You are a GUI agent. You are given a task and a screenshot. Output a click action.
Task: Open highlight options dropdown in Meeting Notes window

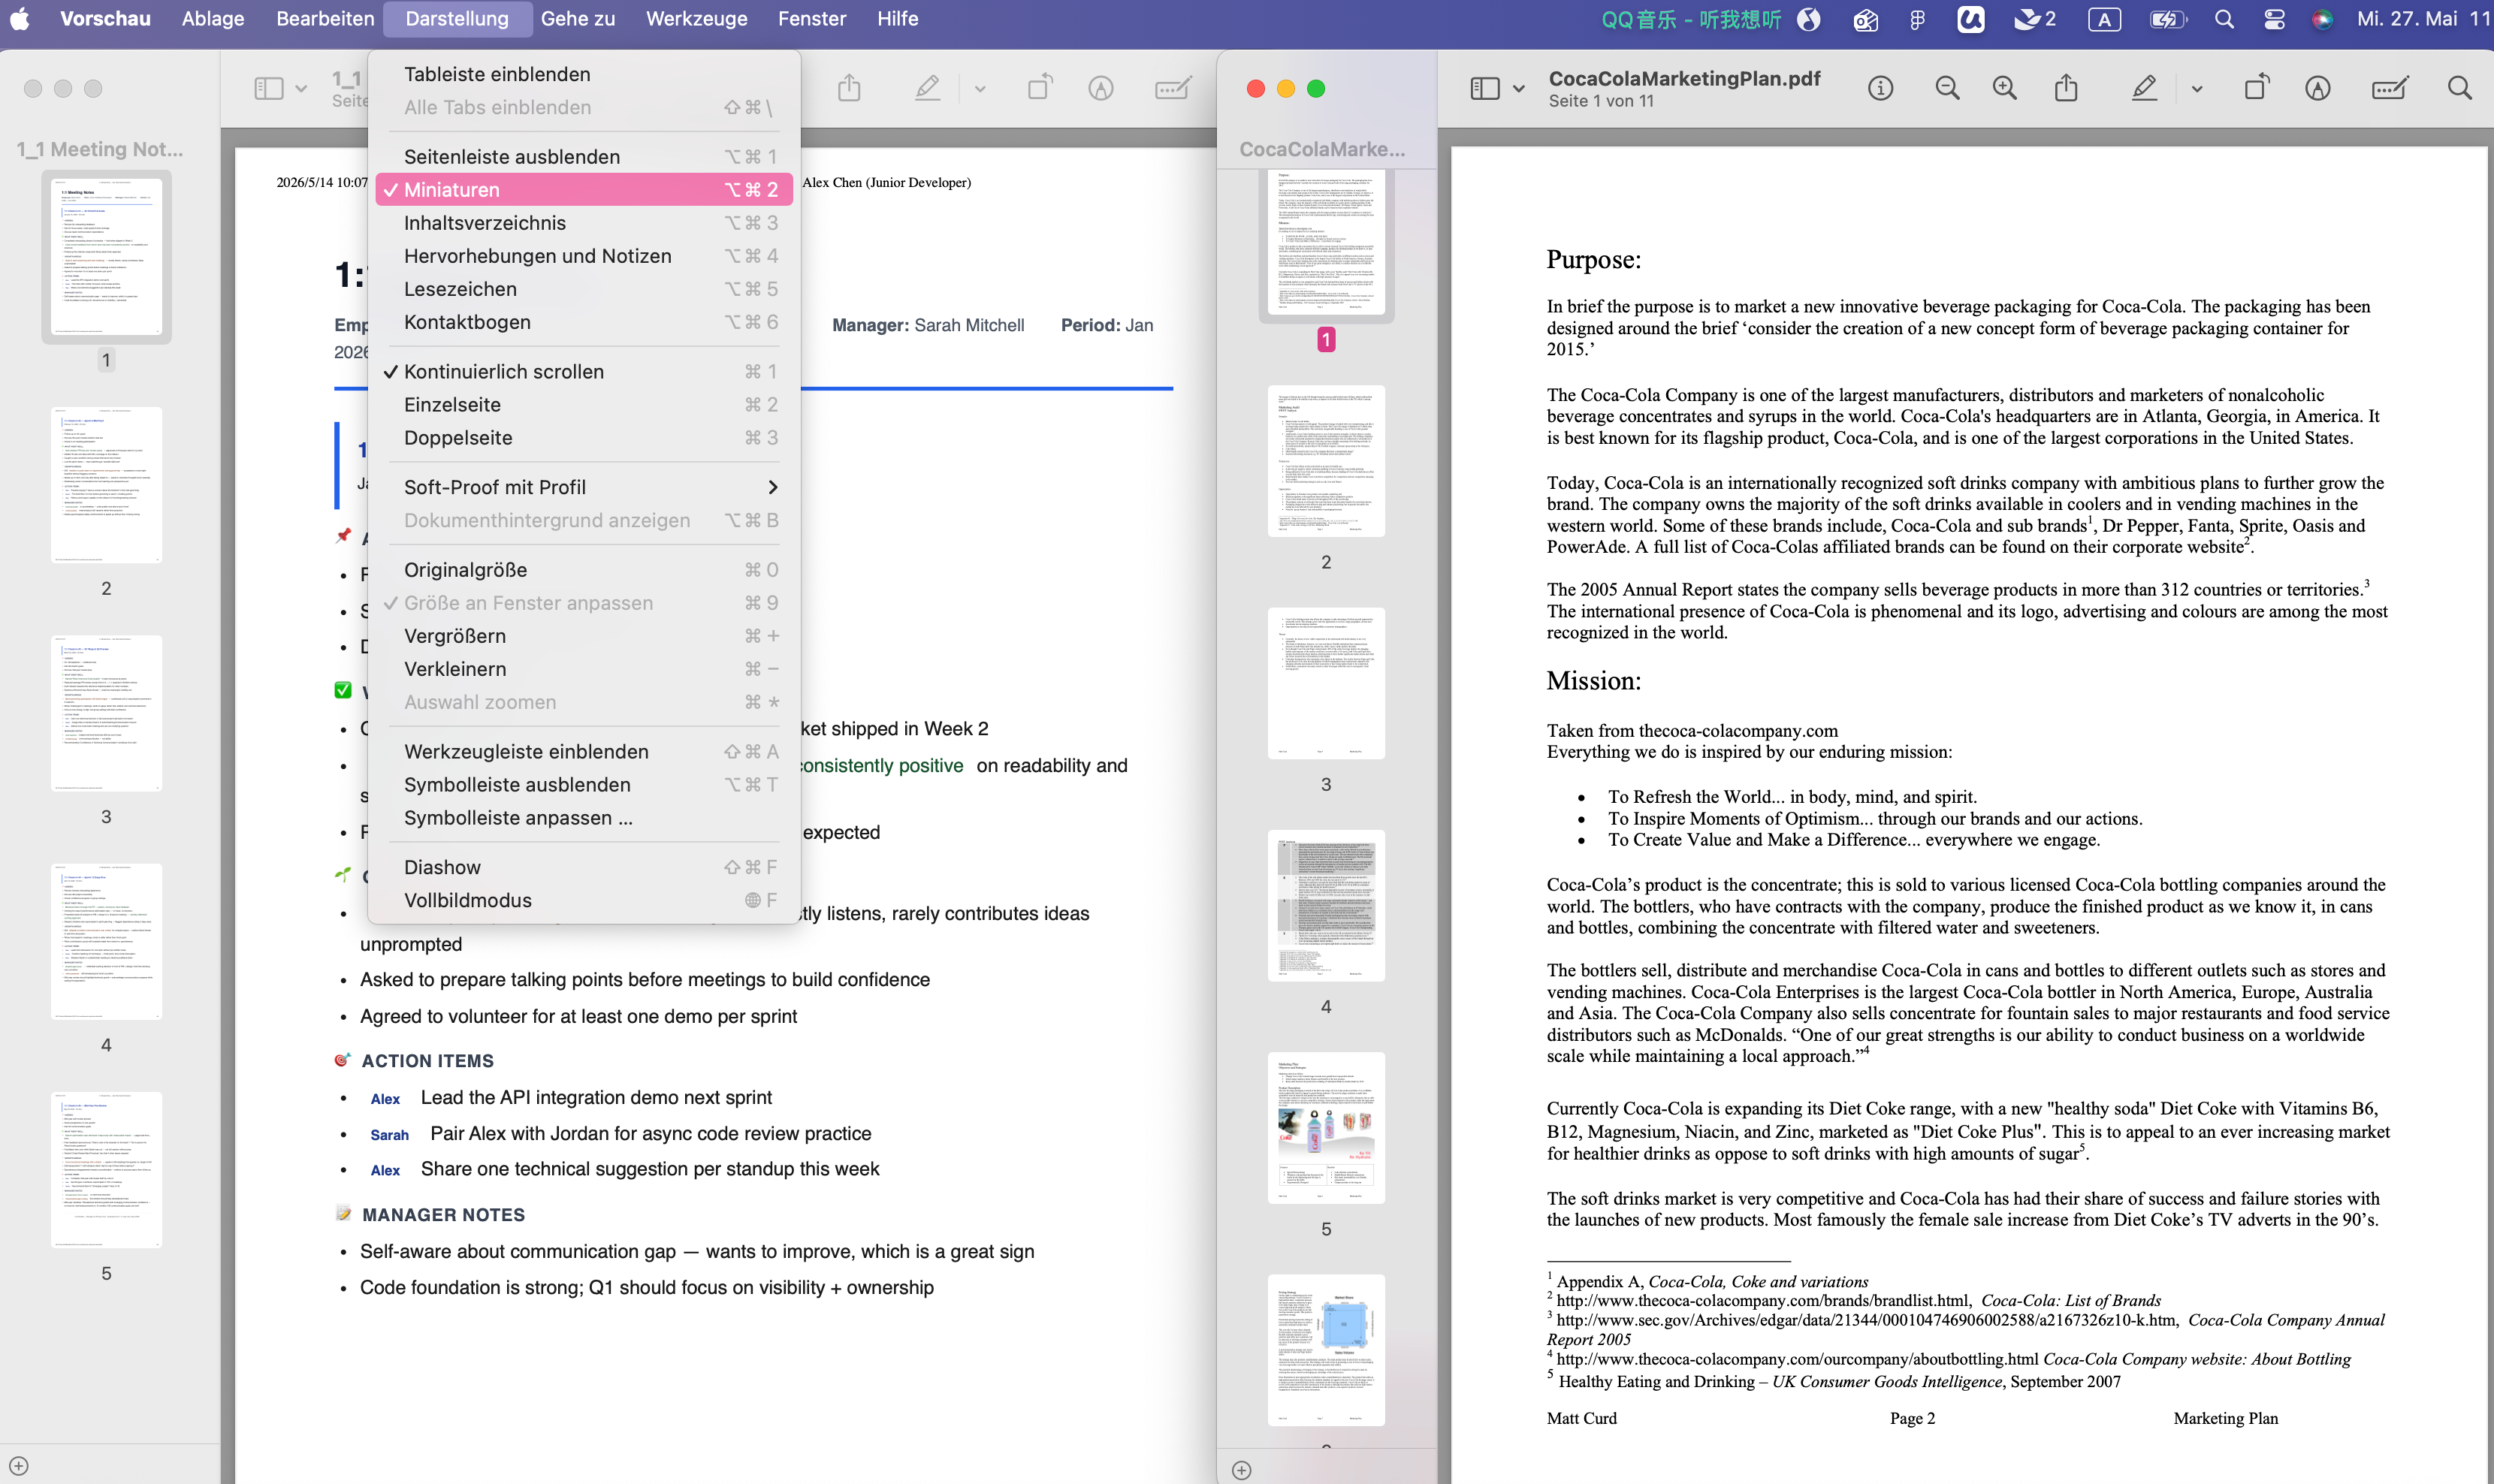pyautogui.click(x=980, y=89)
